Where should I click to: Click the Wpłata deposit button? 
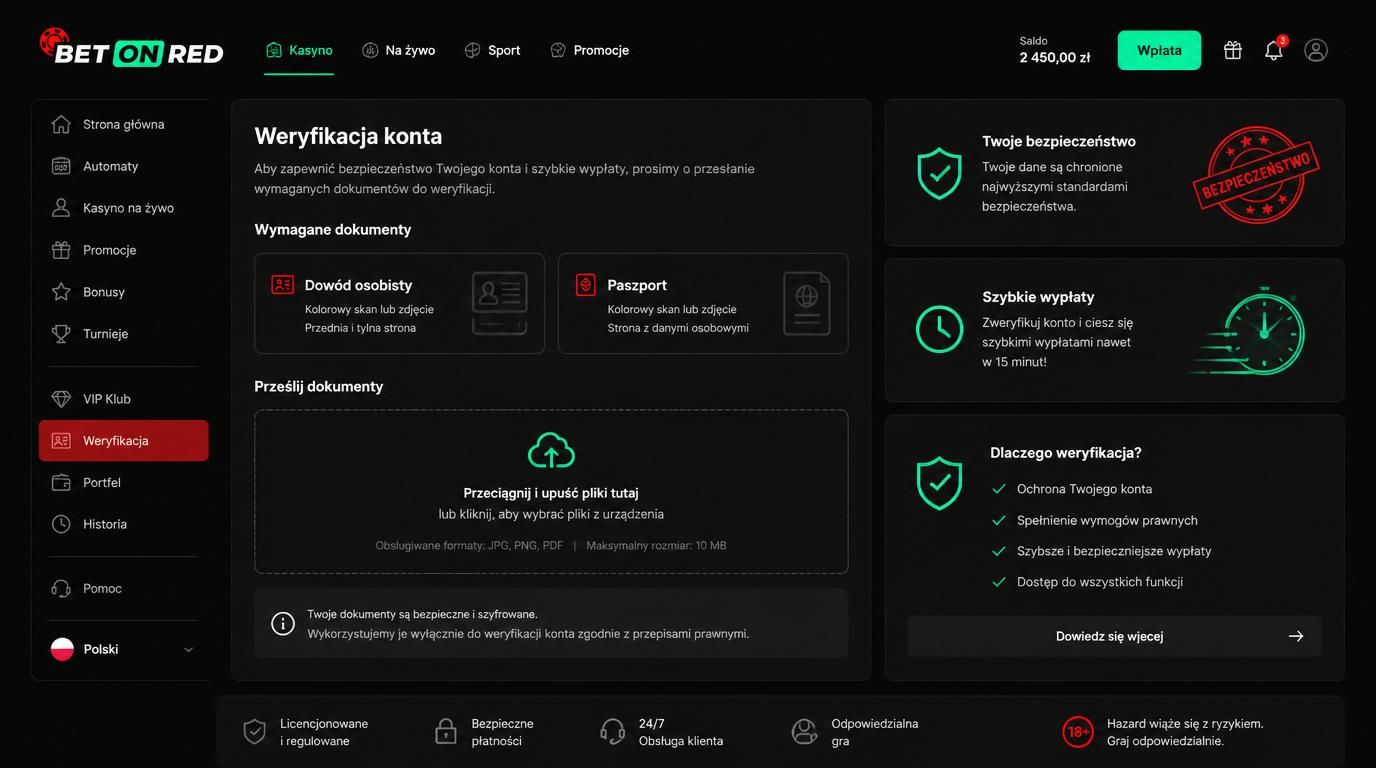coord(1159,50)
